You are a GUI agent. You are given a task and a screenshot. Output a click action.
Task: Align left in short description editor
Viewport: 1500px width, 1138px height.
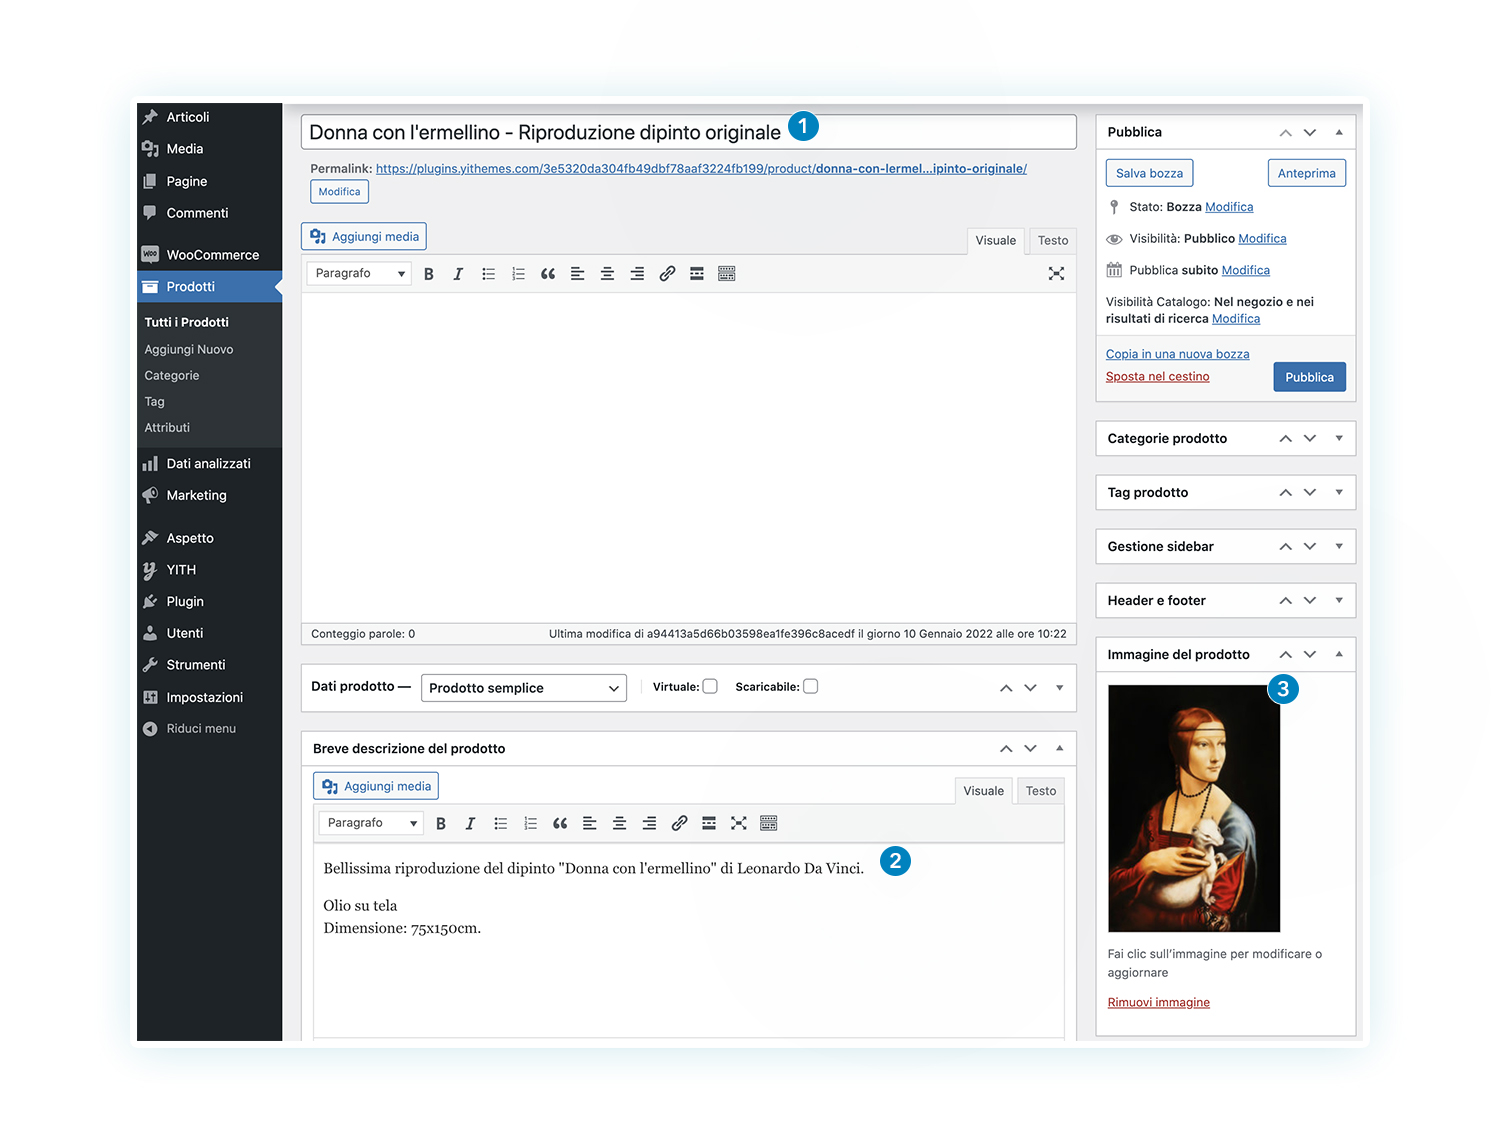pos(589,824)
